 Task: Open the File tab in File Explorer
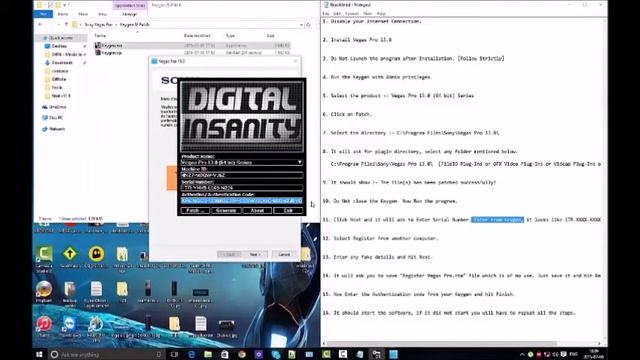(43, 14)
